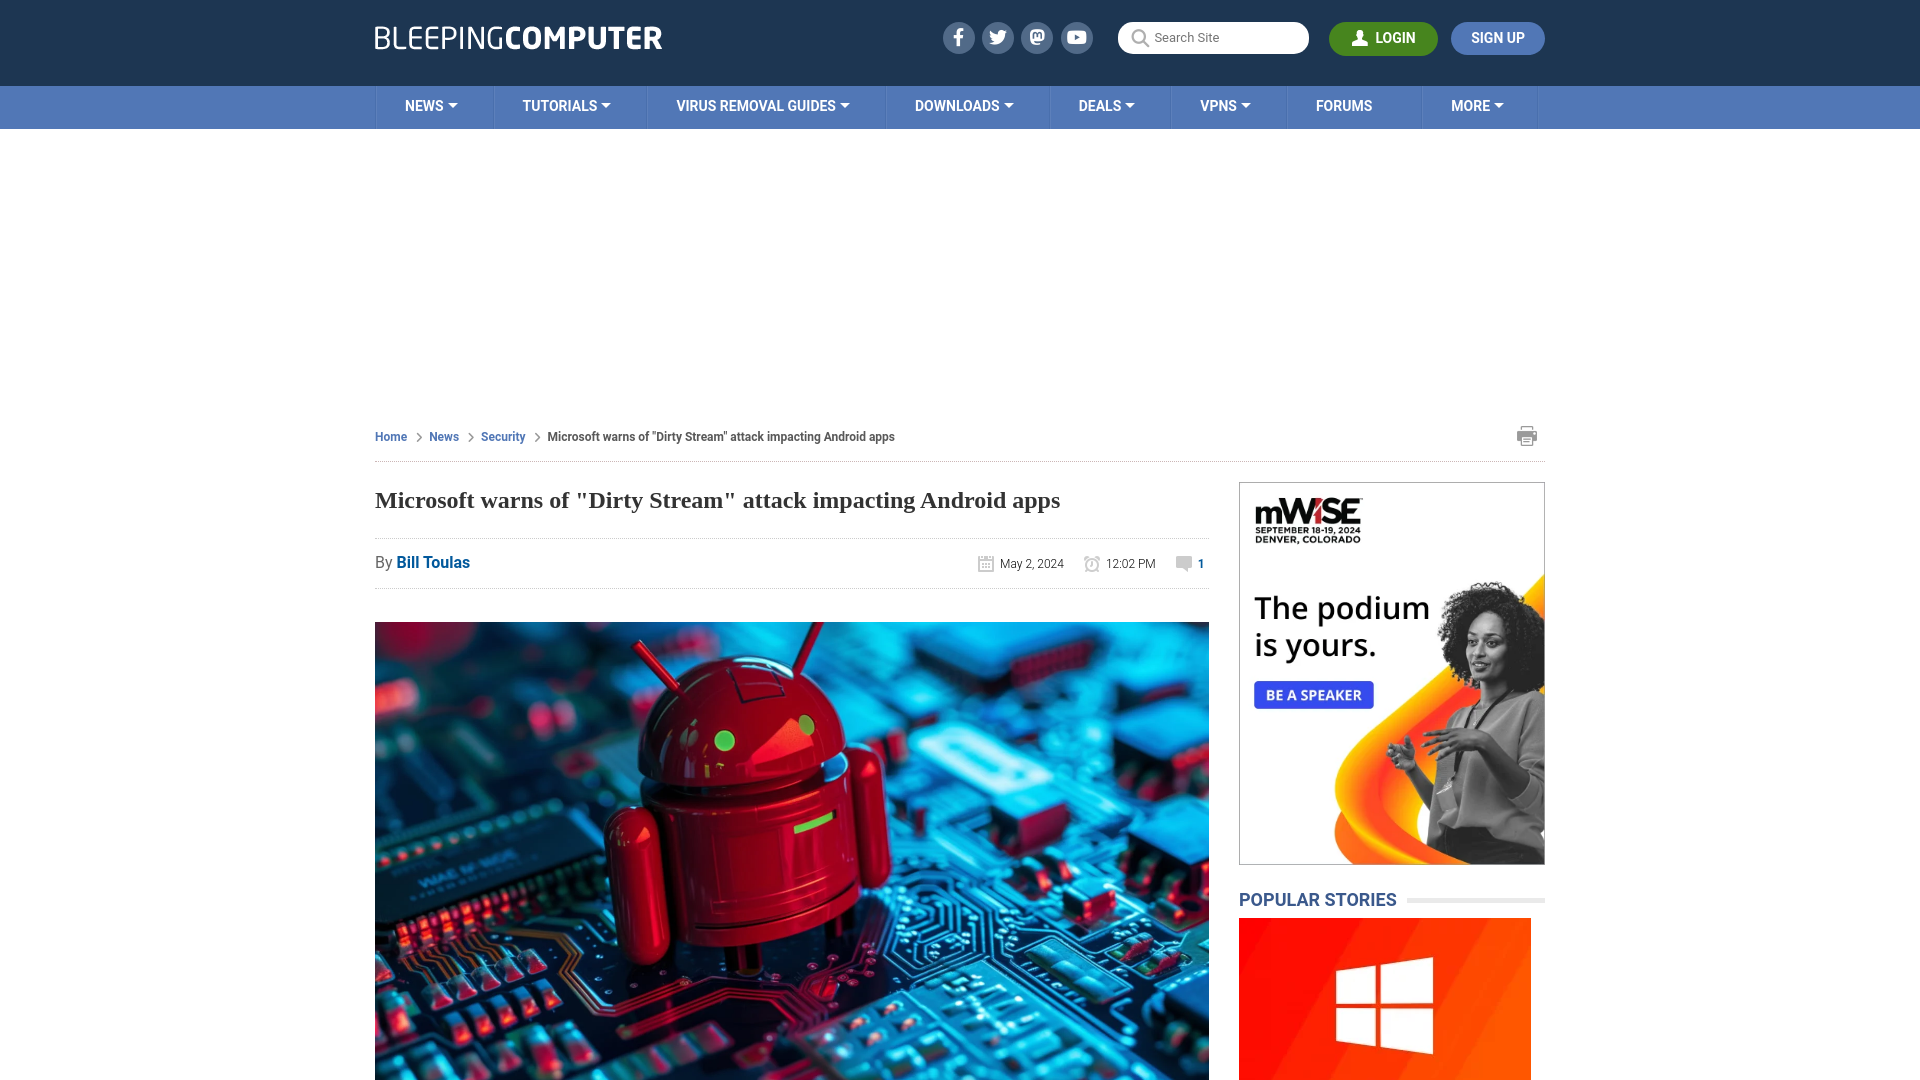Expand the VIRUS REMOVAL GUIDES dropdown
The width and height of the screenshot is (1920, 1080).
click(762, 105)
